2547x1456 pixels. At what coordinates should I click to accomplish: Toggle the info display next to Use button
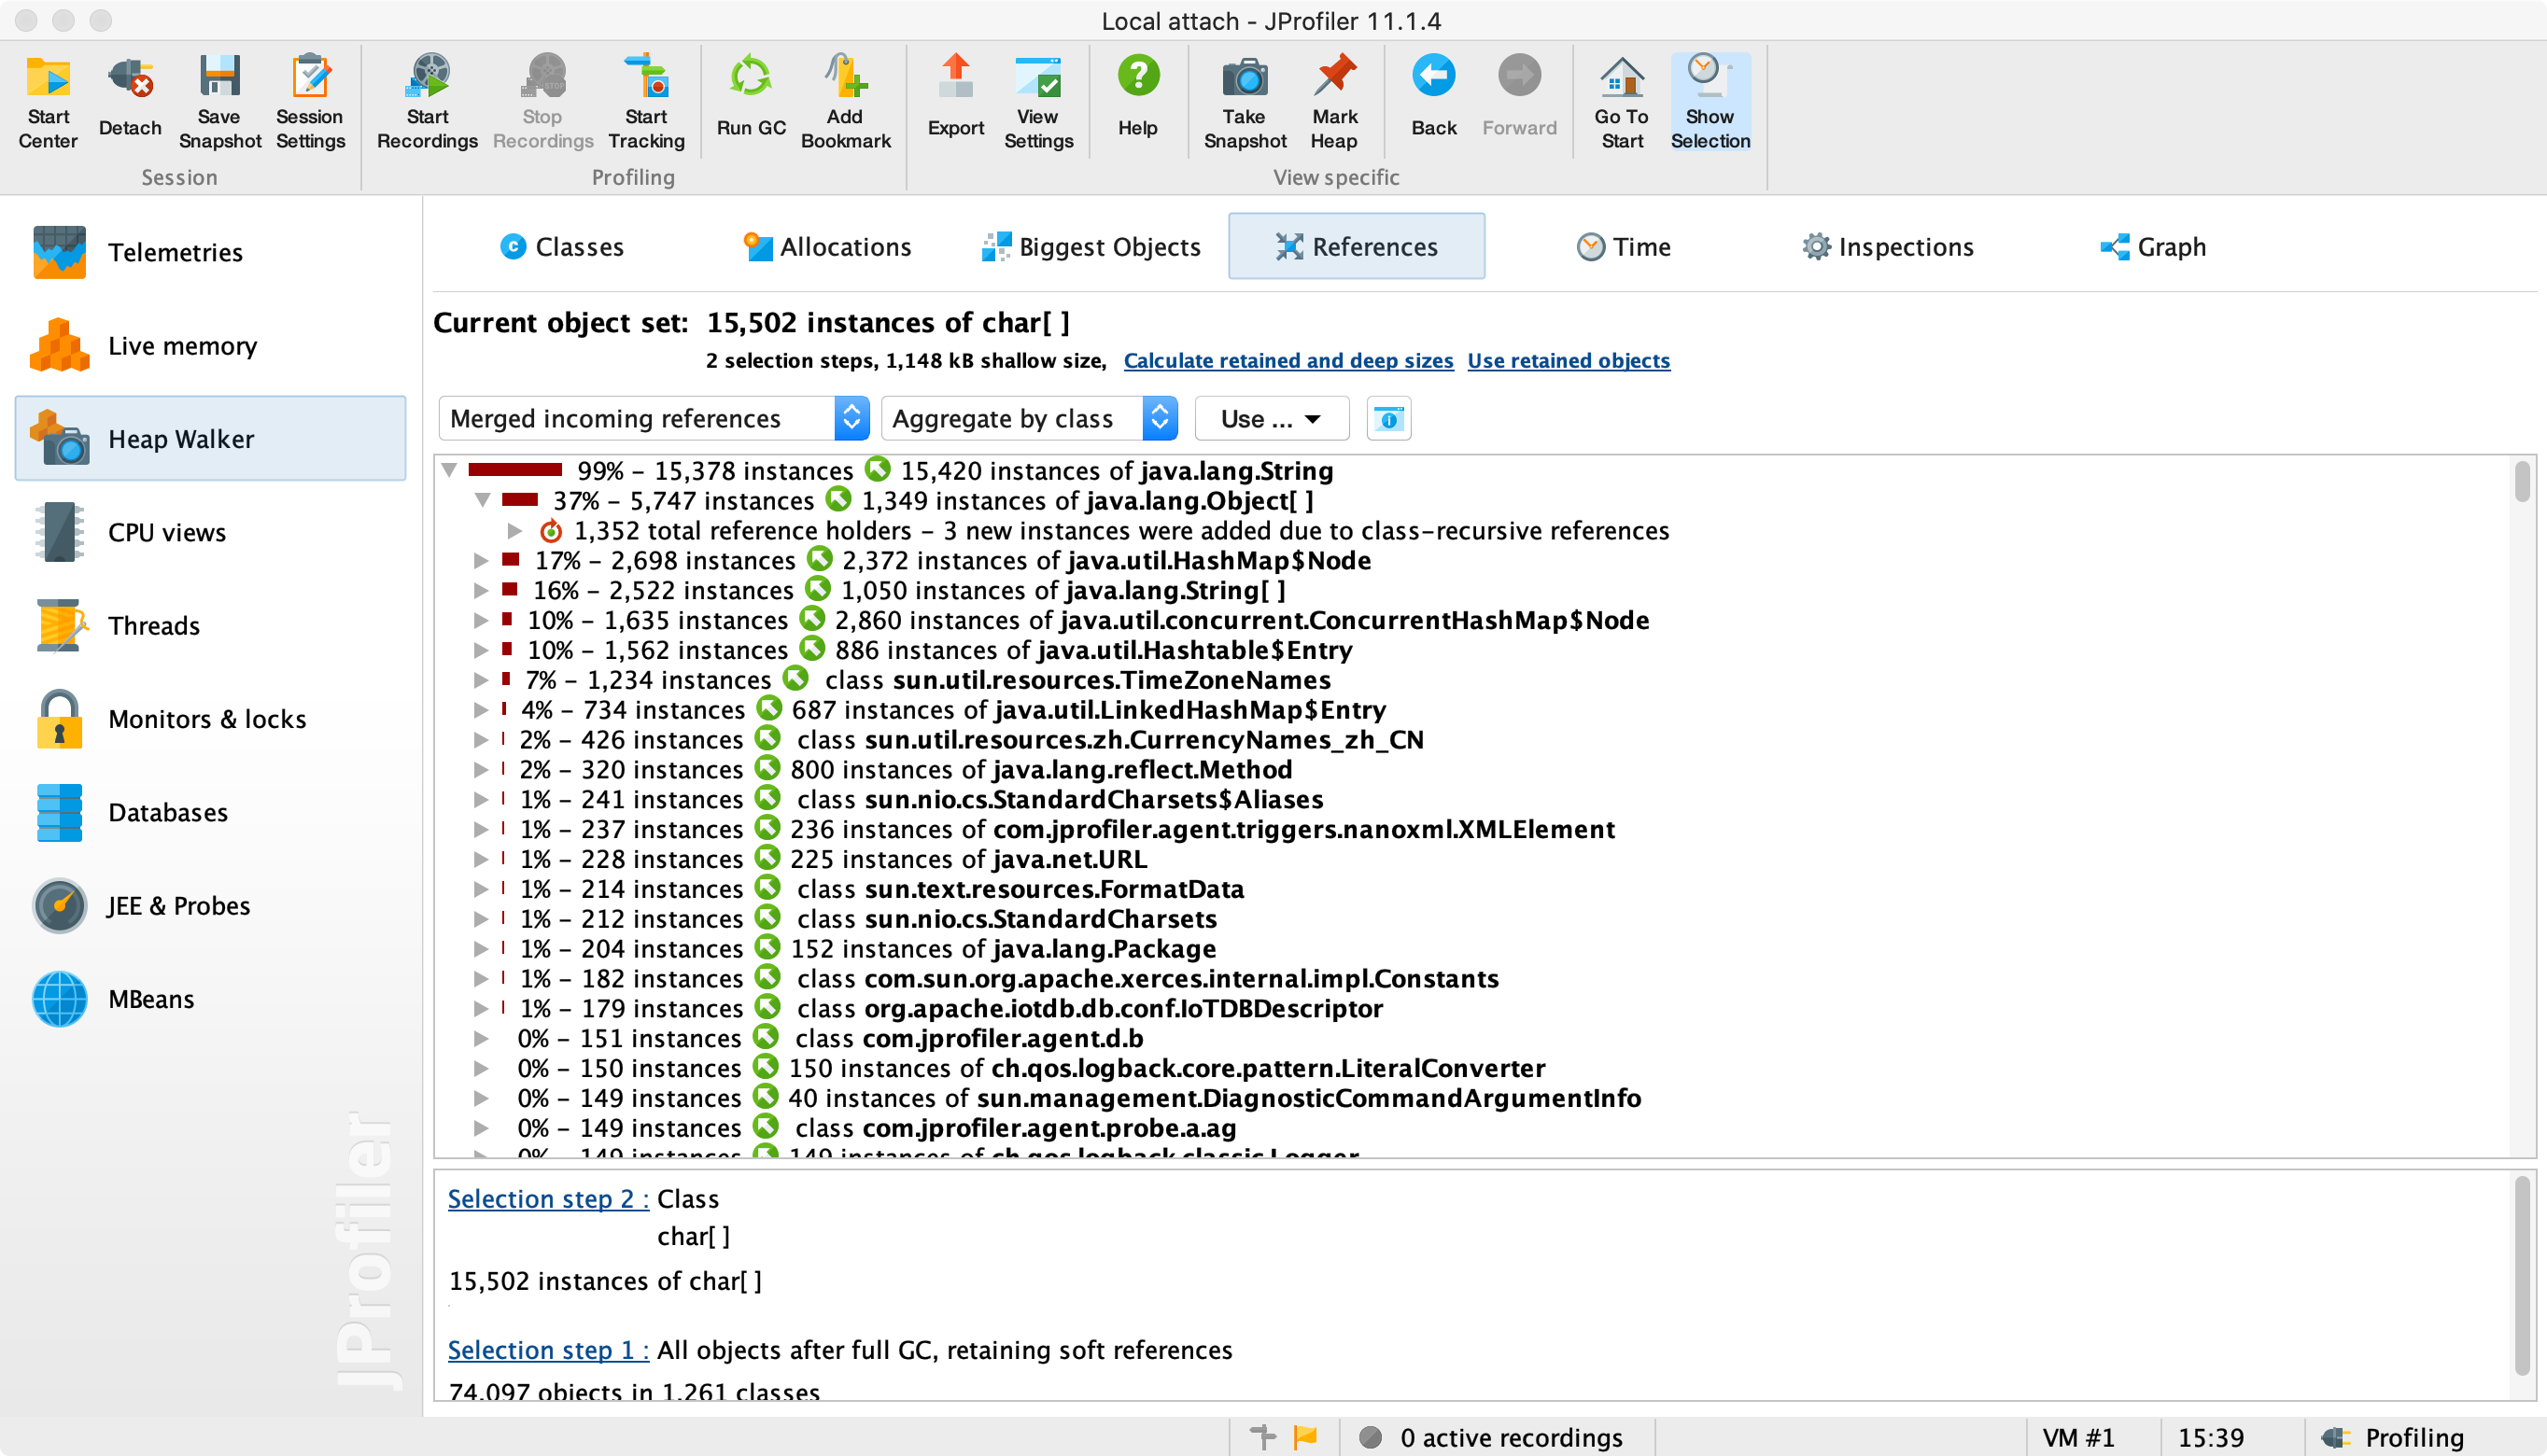pos(1388,418)
